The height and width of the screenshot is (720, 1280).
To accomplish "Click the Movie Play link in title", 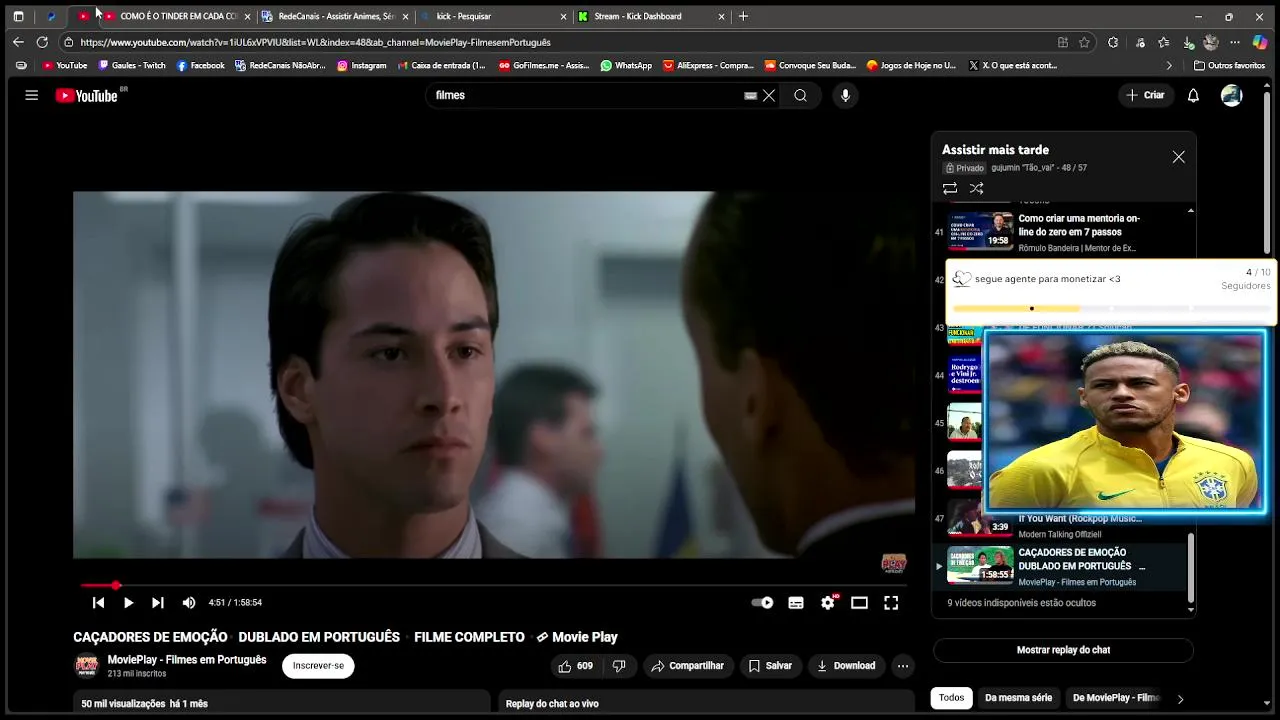I will pyautogui.click(x=577, y=637).
